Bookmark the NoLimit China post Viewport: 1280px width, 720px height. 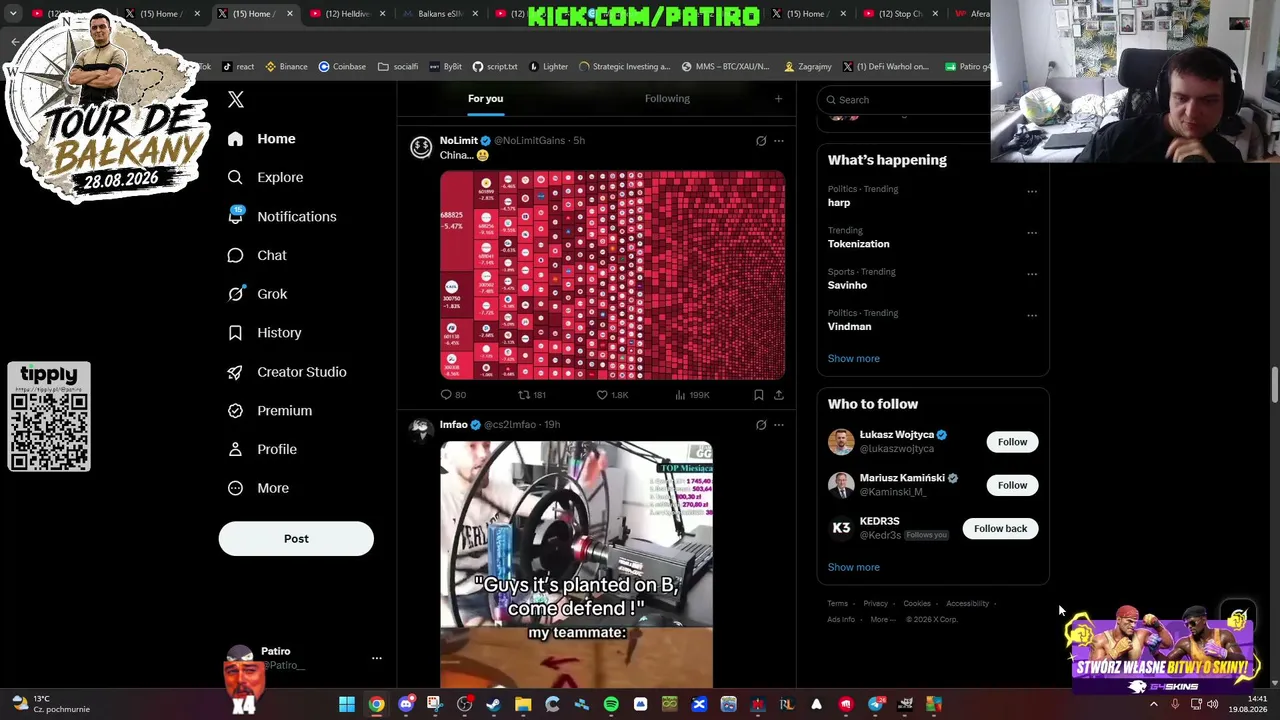[x=759, y=395]
